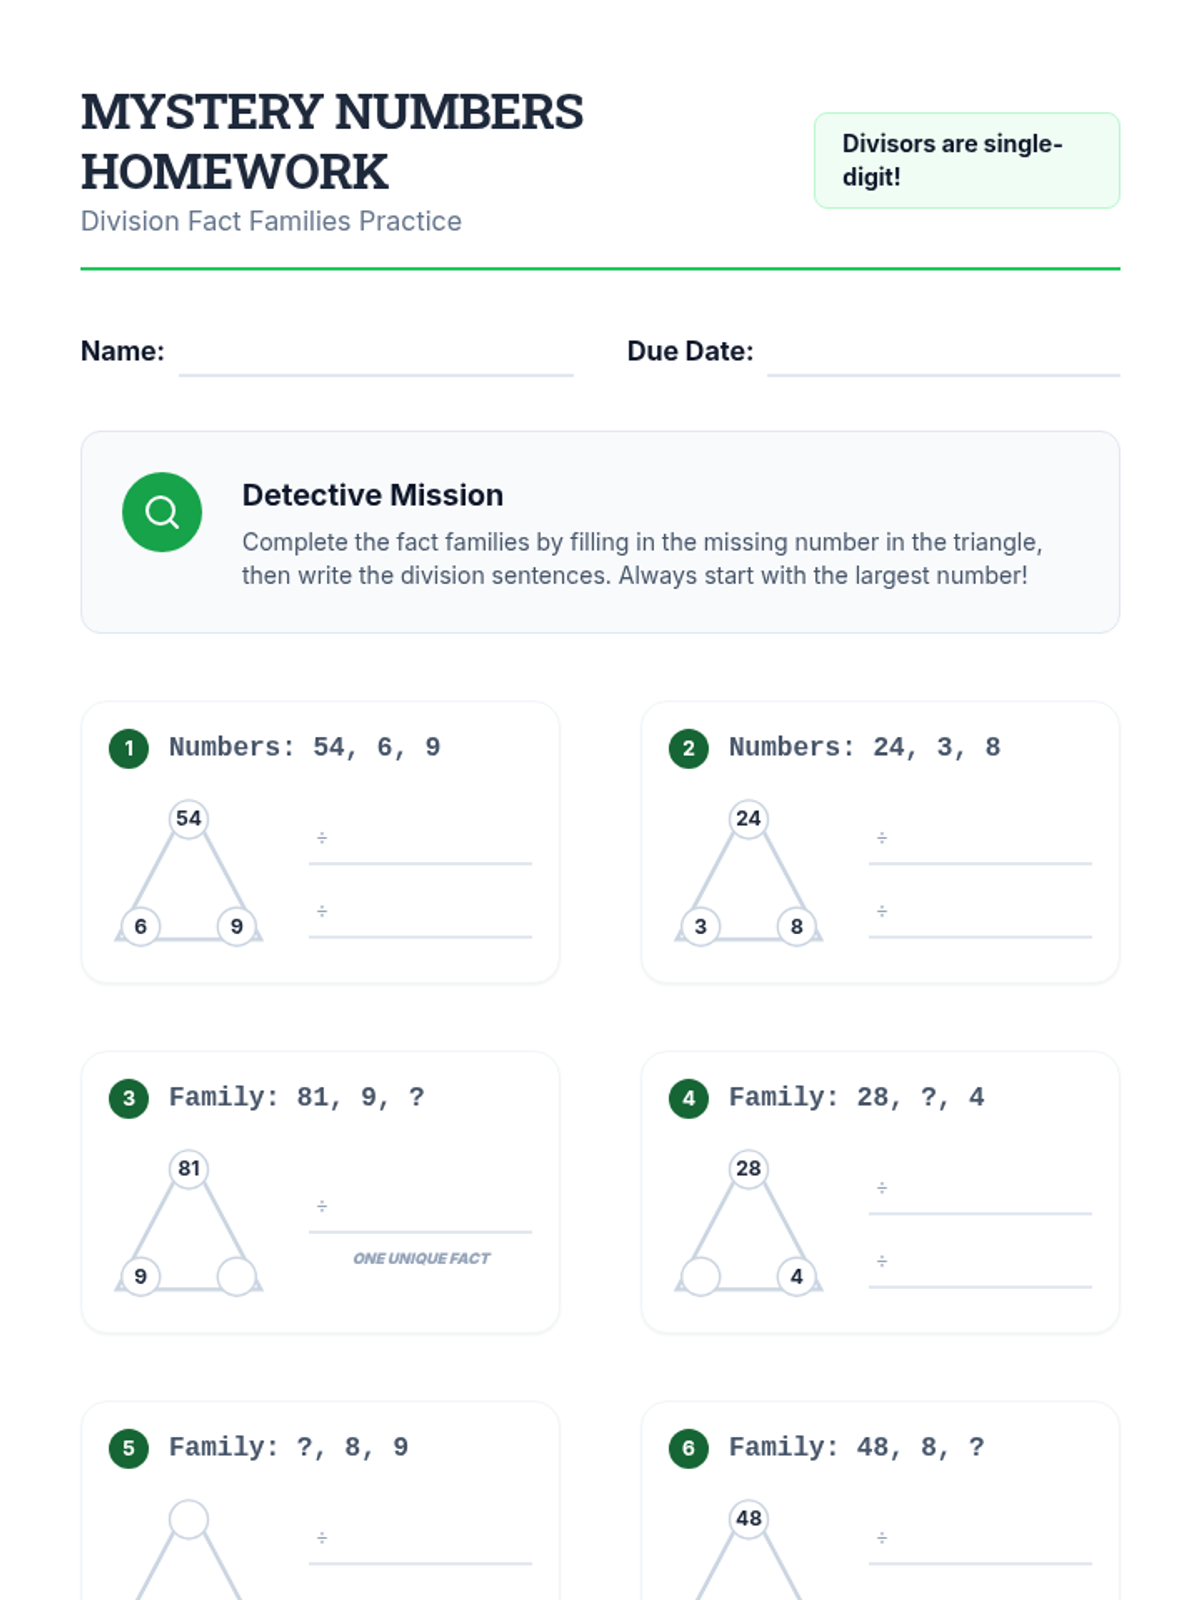The height and width of the screenshot is (1600, 1200).
Task: Click the Detective Mission heading
Action: coord(372,495)
